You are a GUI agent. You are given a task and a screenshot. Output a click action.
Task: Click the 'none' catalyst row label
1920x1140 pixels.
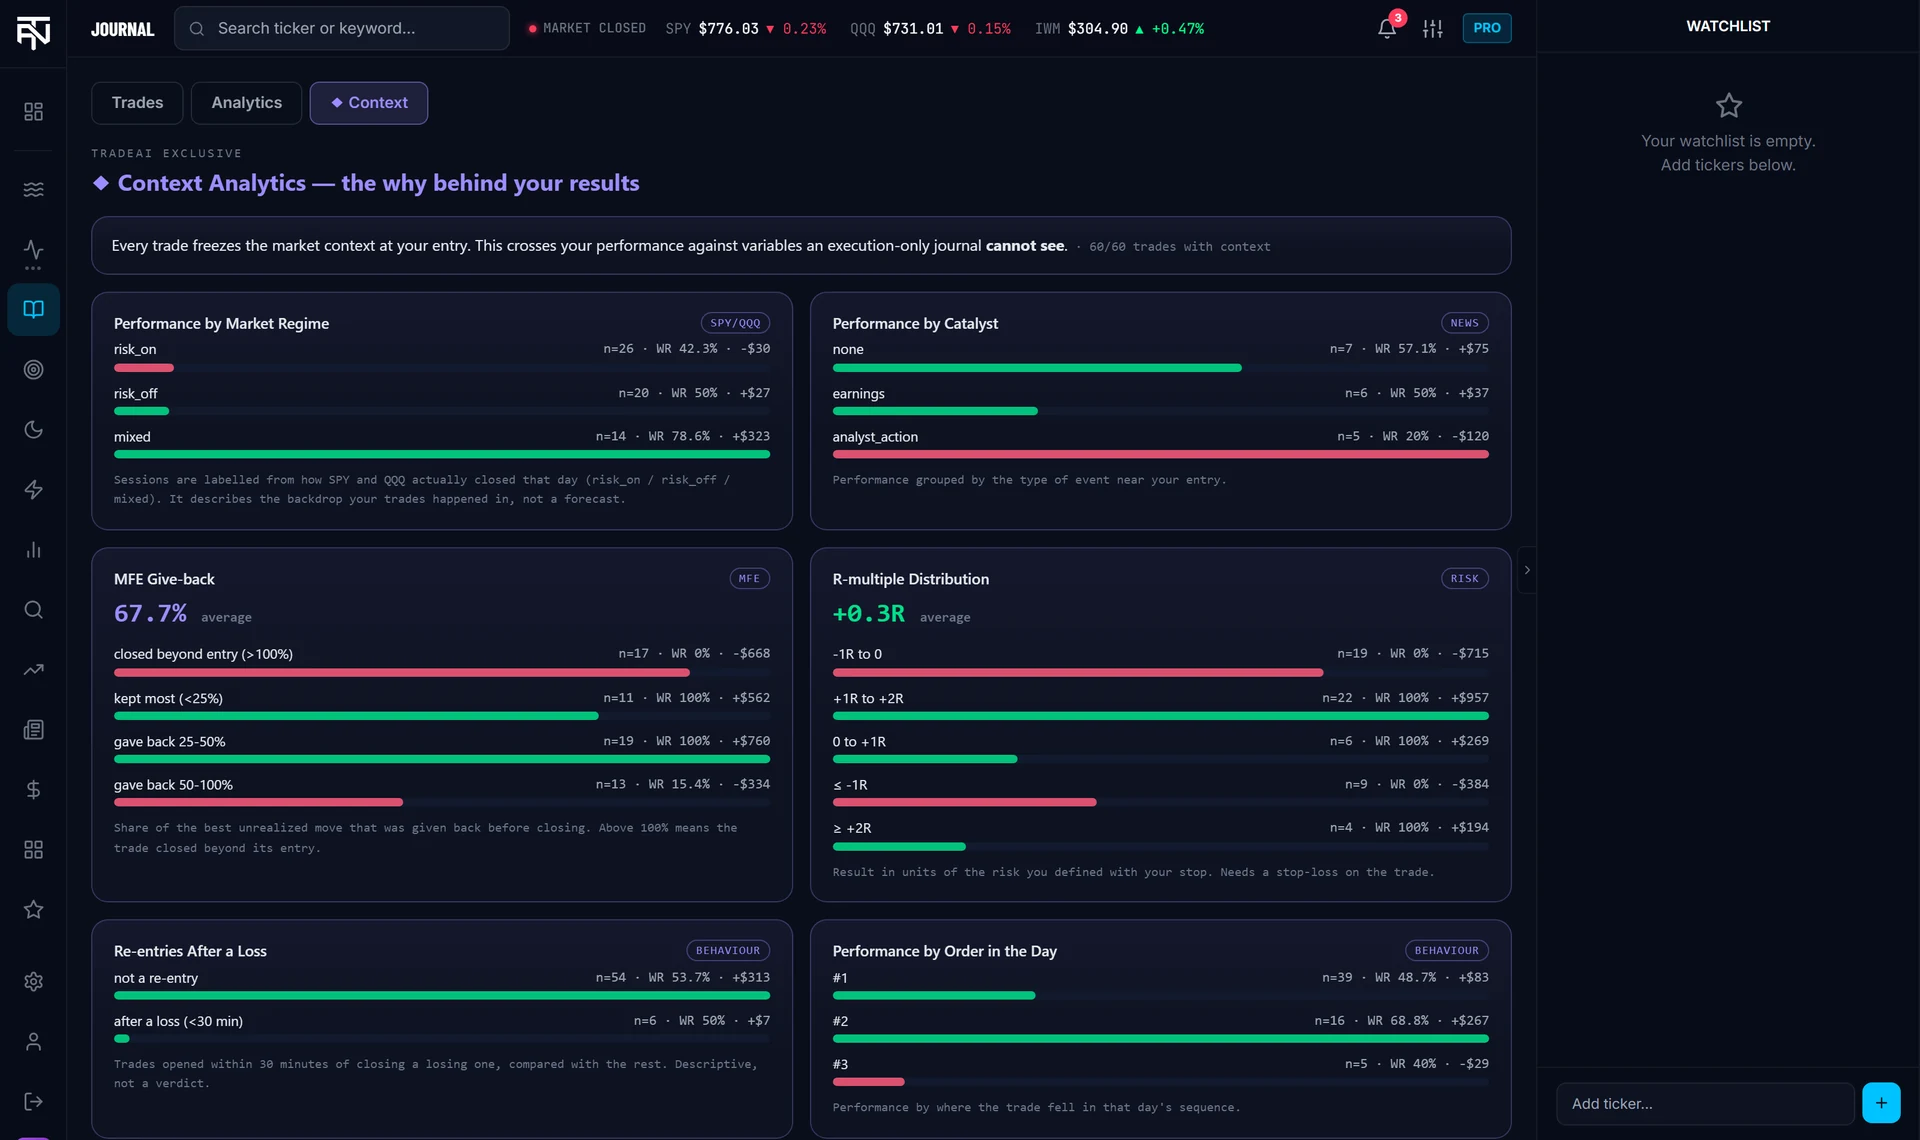(847, 349)
